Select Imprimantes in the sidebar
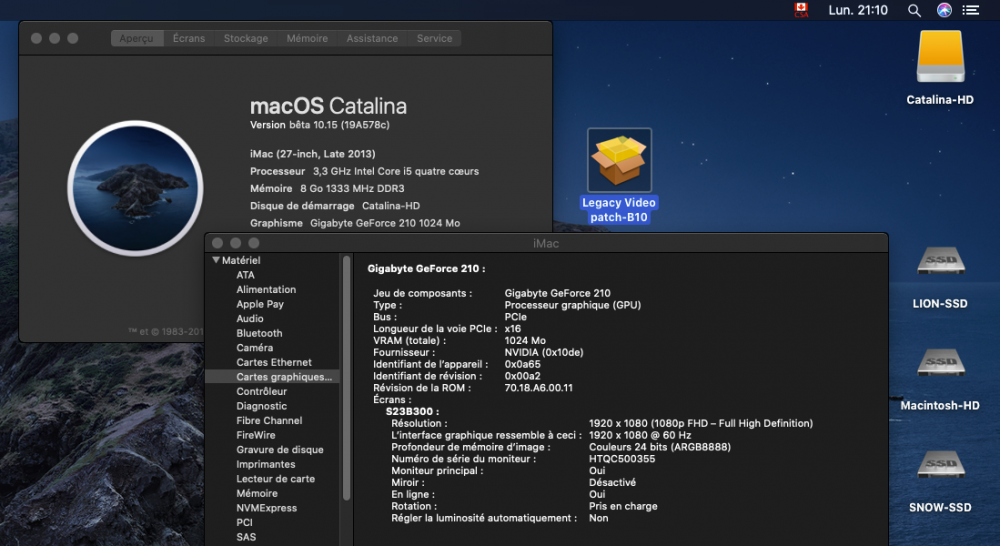This screenshot has height=546, width=1000. [265, 464]
